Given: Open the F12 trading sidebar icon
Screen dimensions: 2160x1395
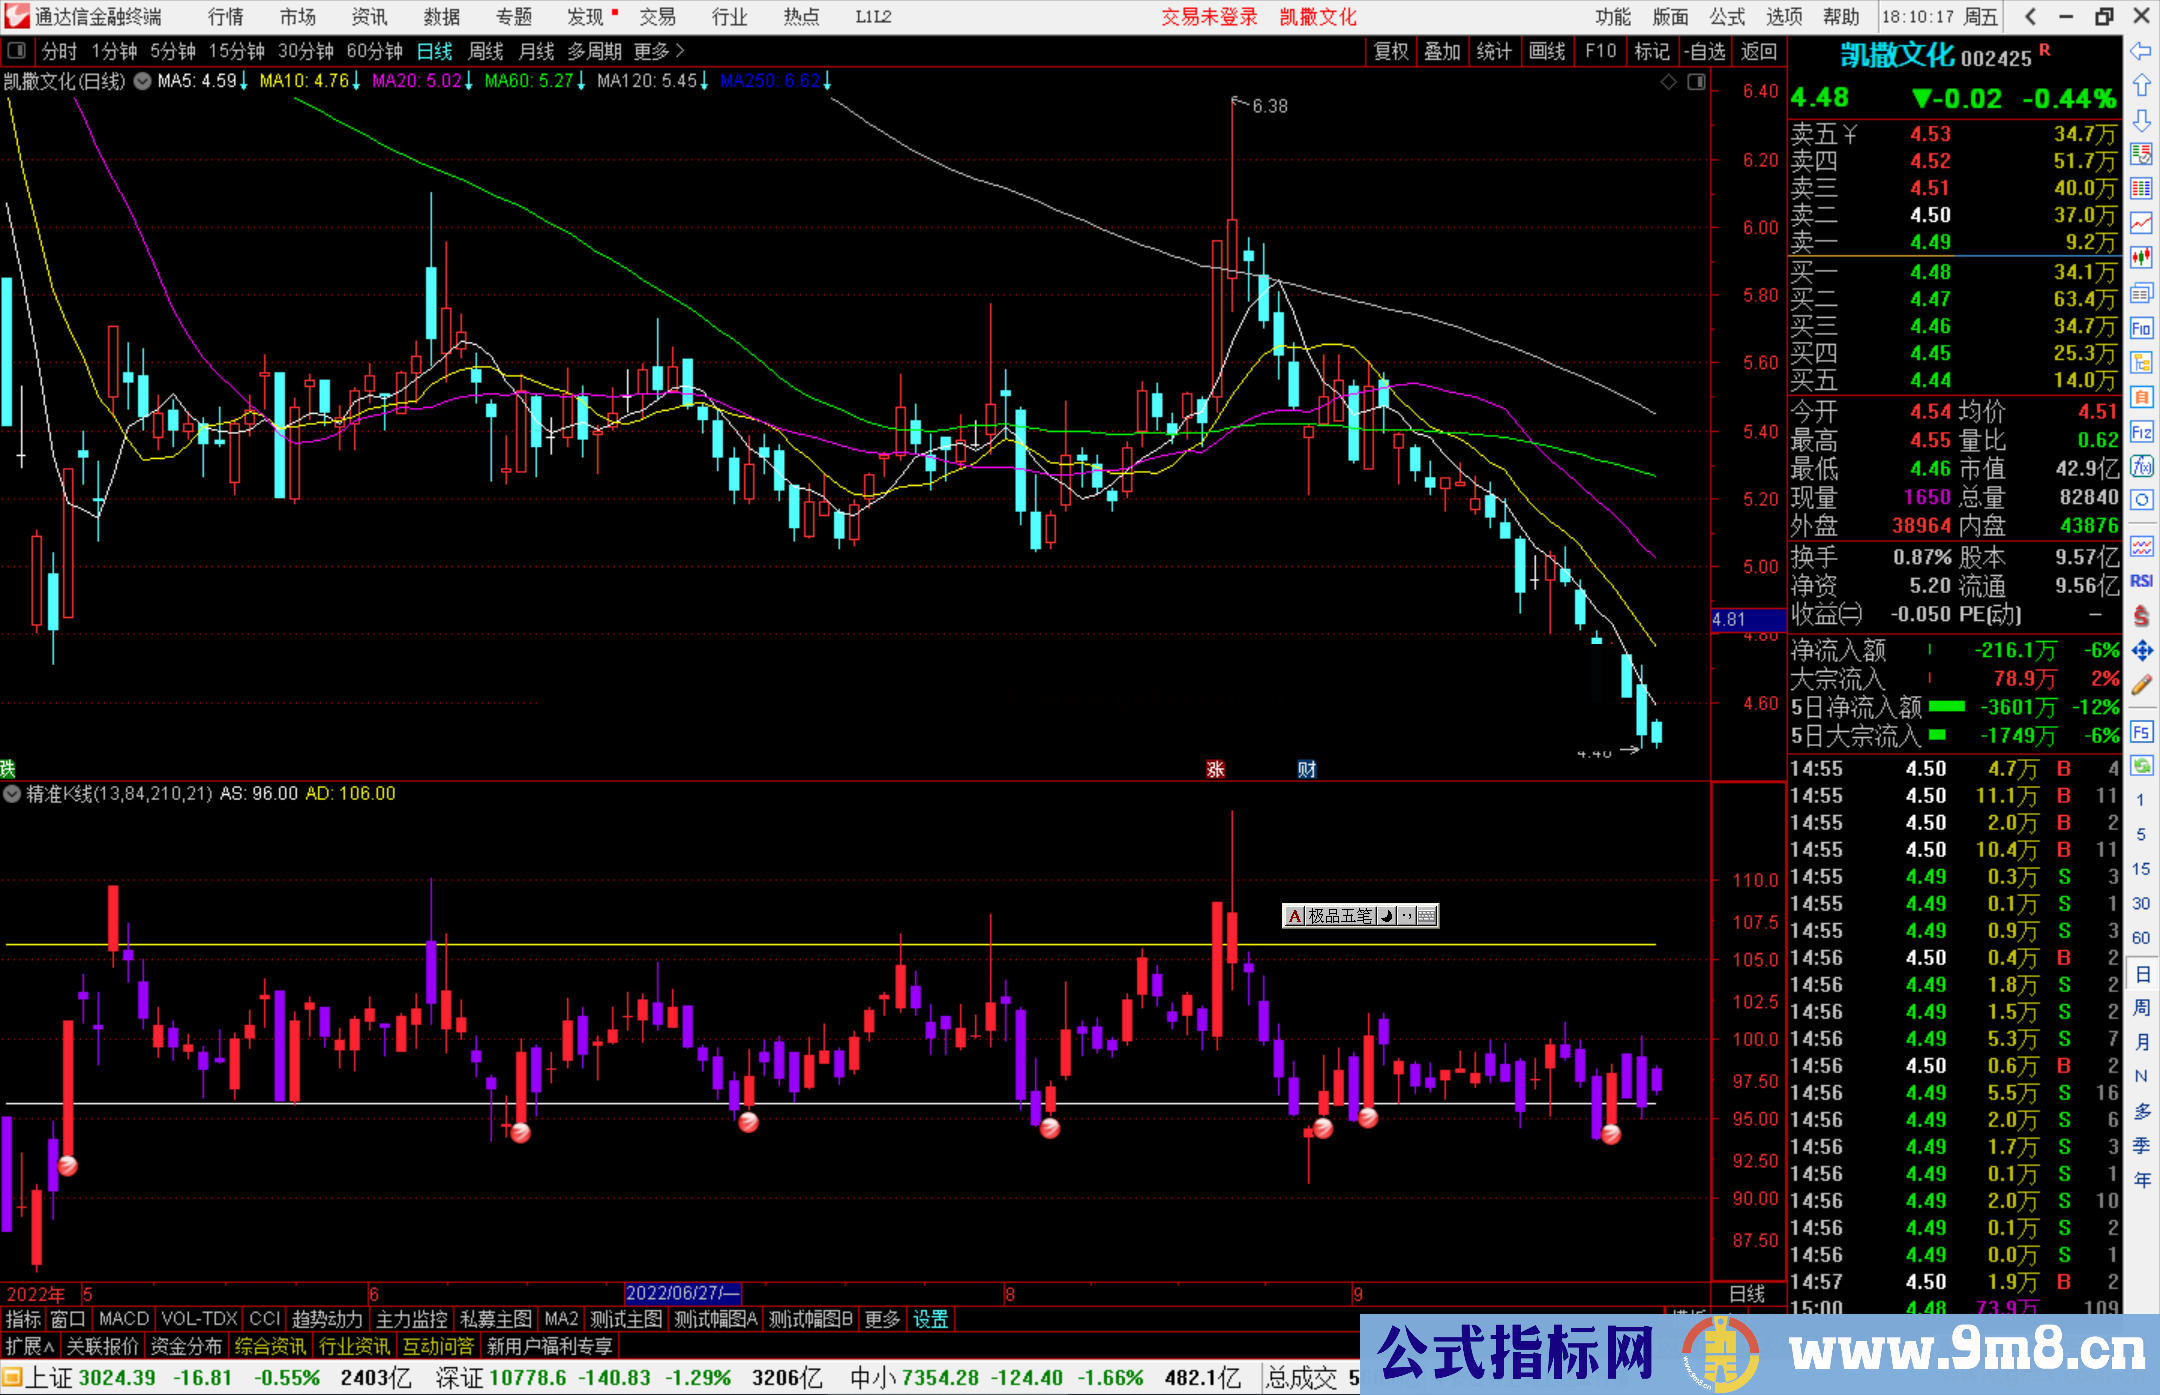Looking at the screenshot, I should point(2141,432).
